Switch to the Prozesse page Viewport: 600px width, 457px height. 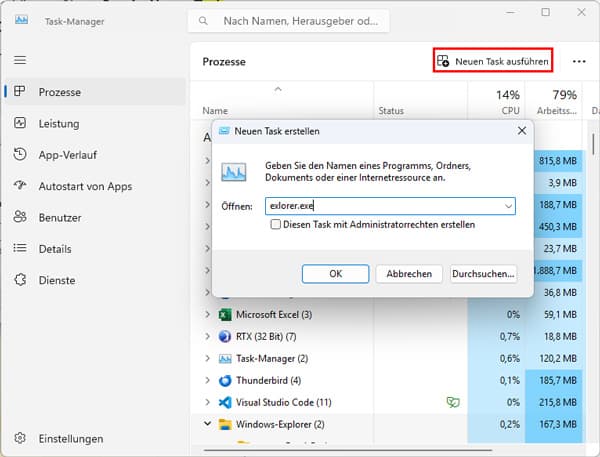coord(95,92)
